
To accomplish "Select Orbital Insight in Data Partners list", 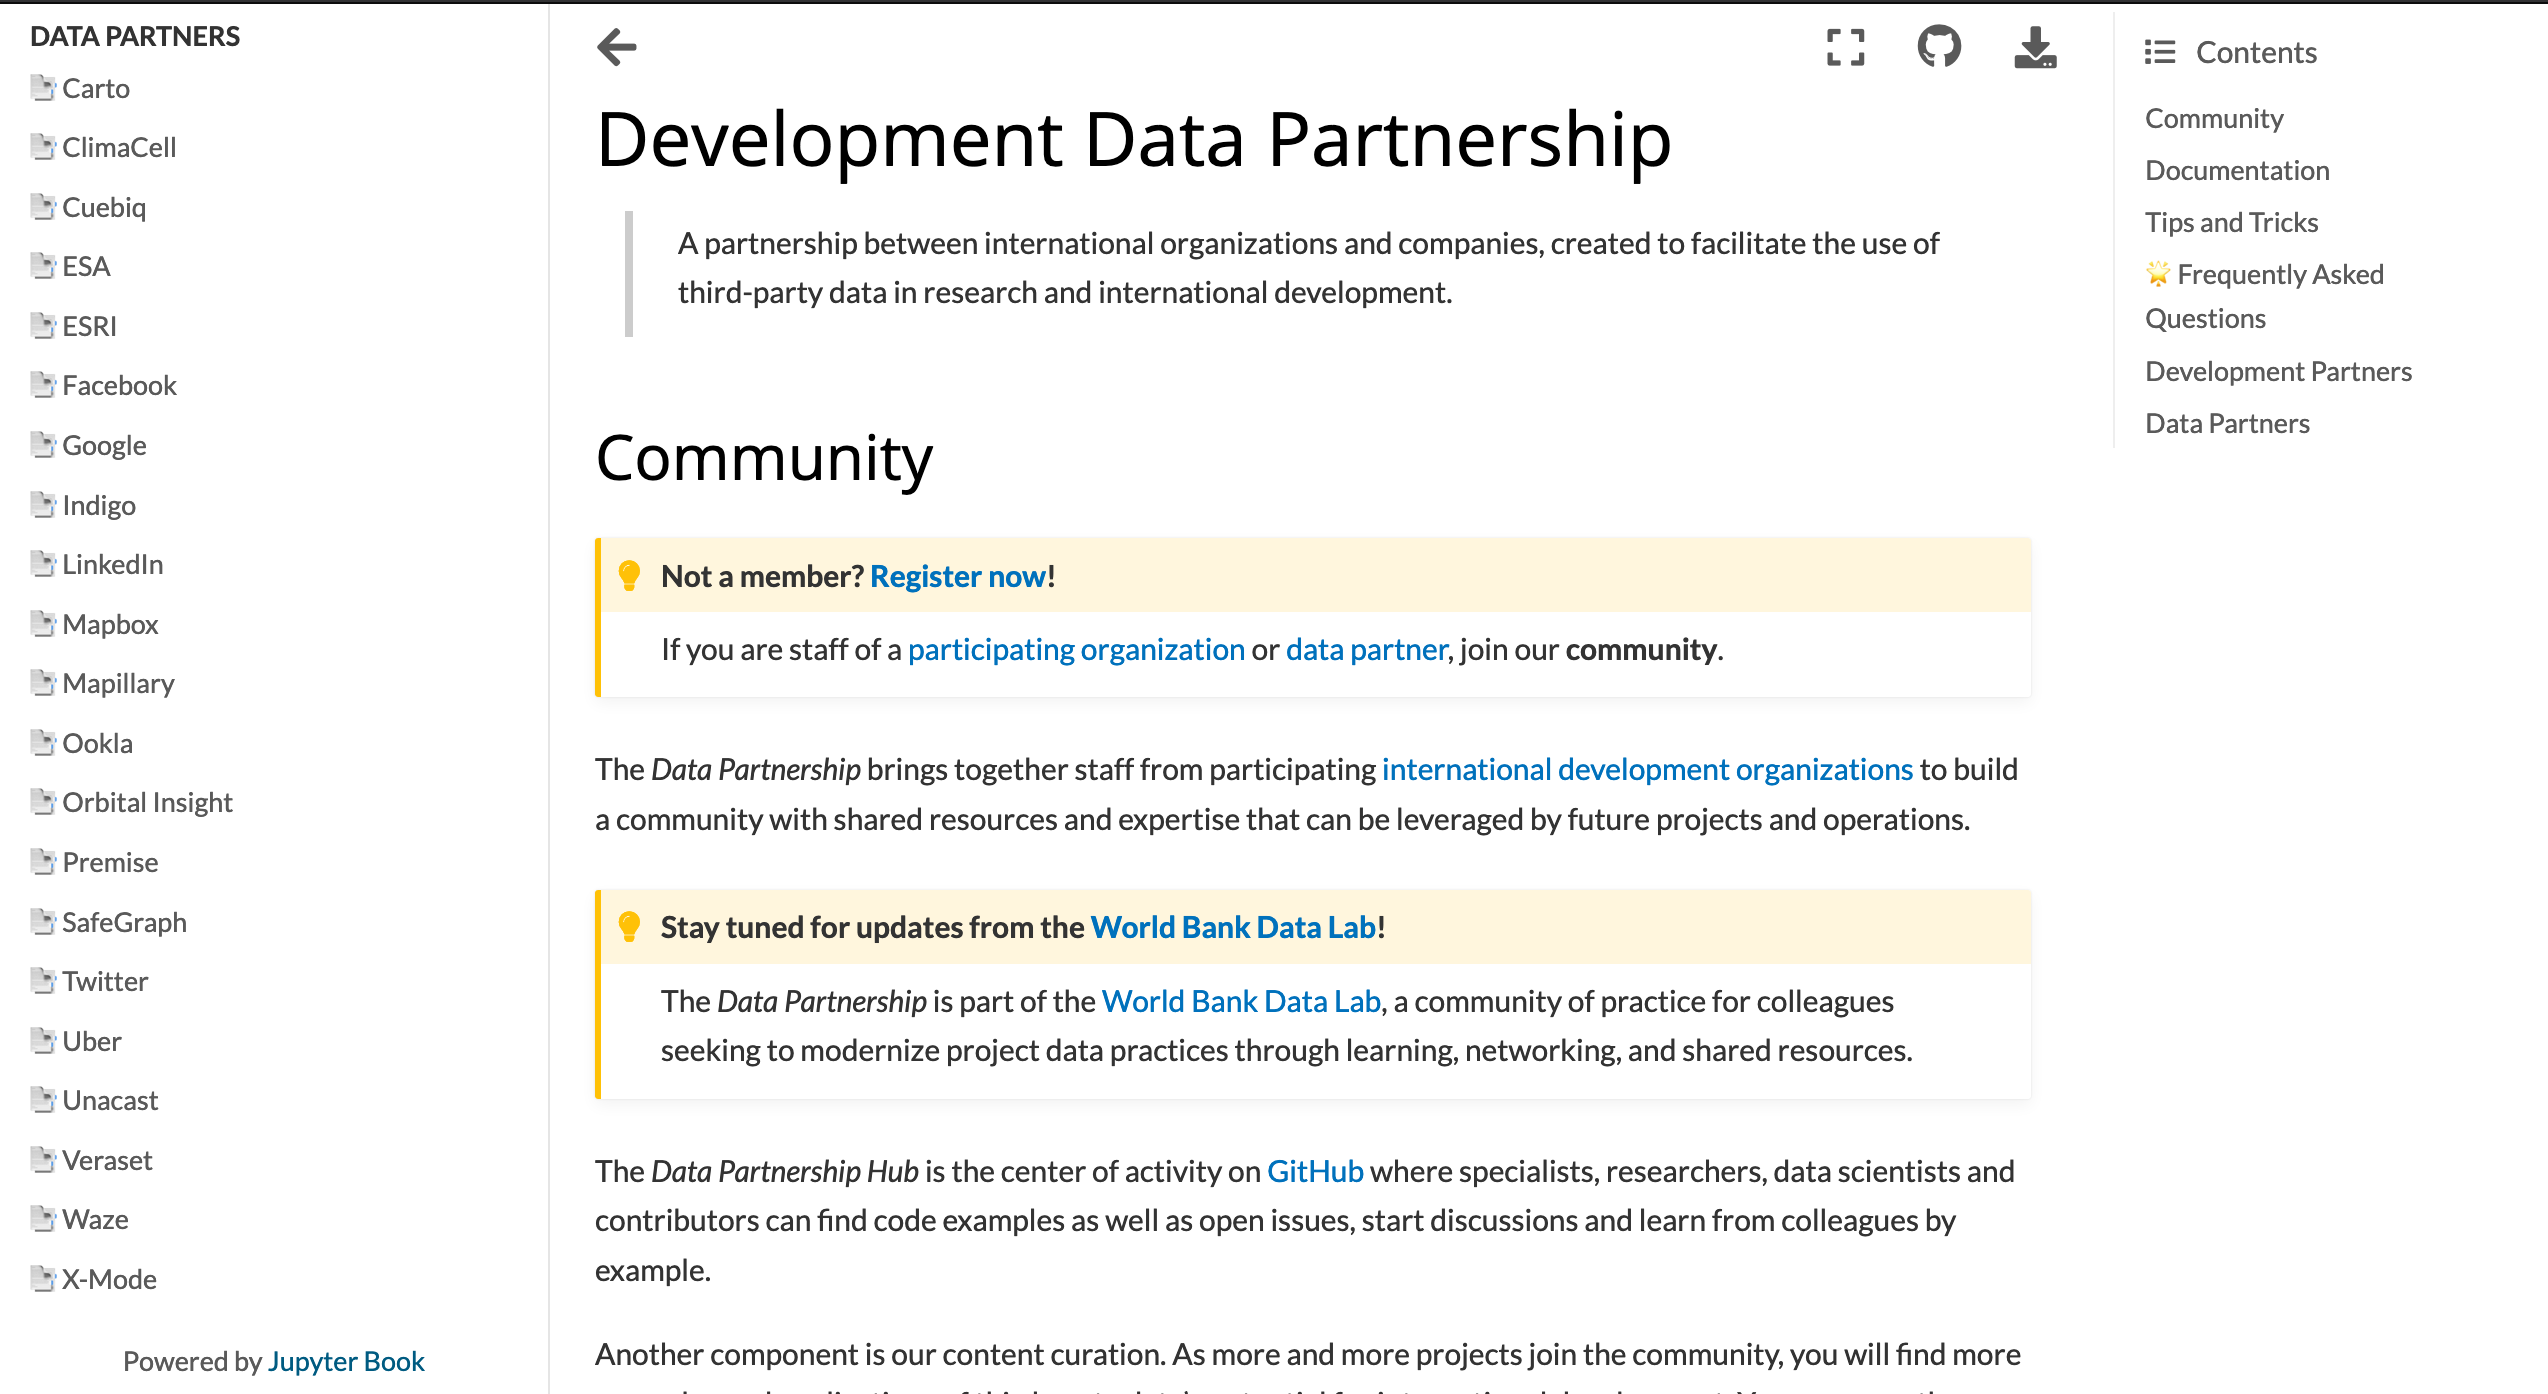I will pos(147,802).
